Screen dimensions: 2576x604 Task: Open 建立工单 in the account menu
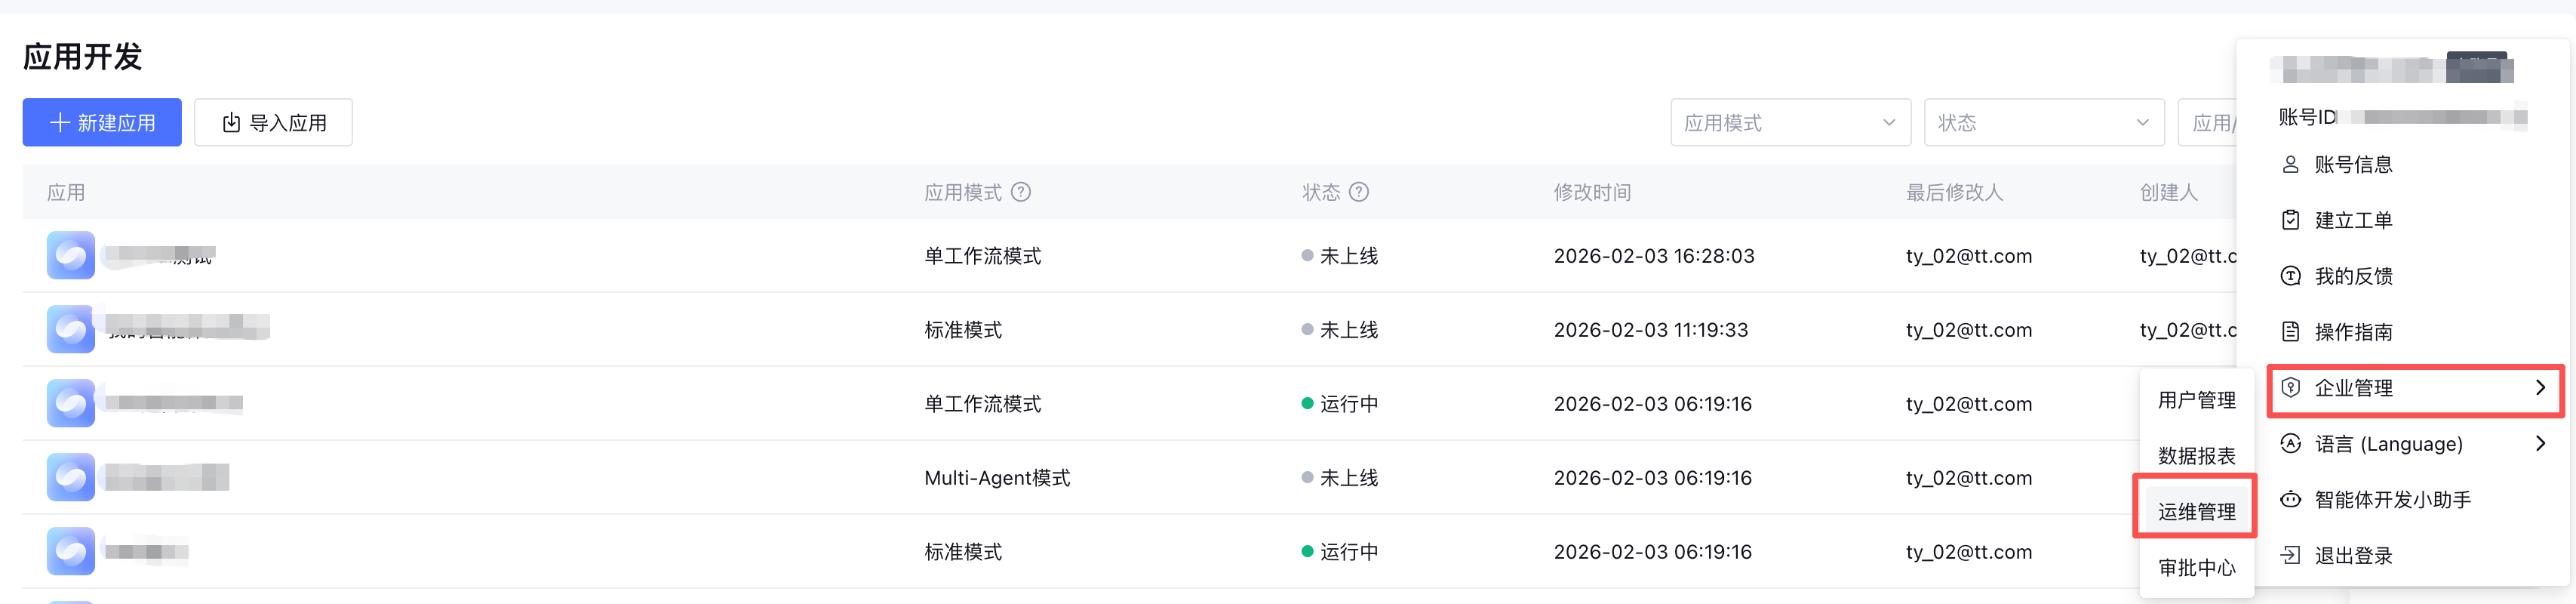[x=2352, y=220]
